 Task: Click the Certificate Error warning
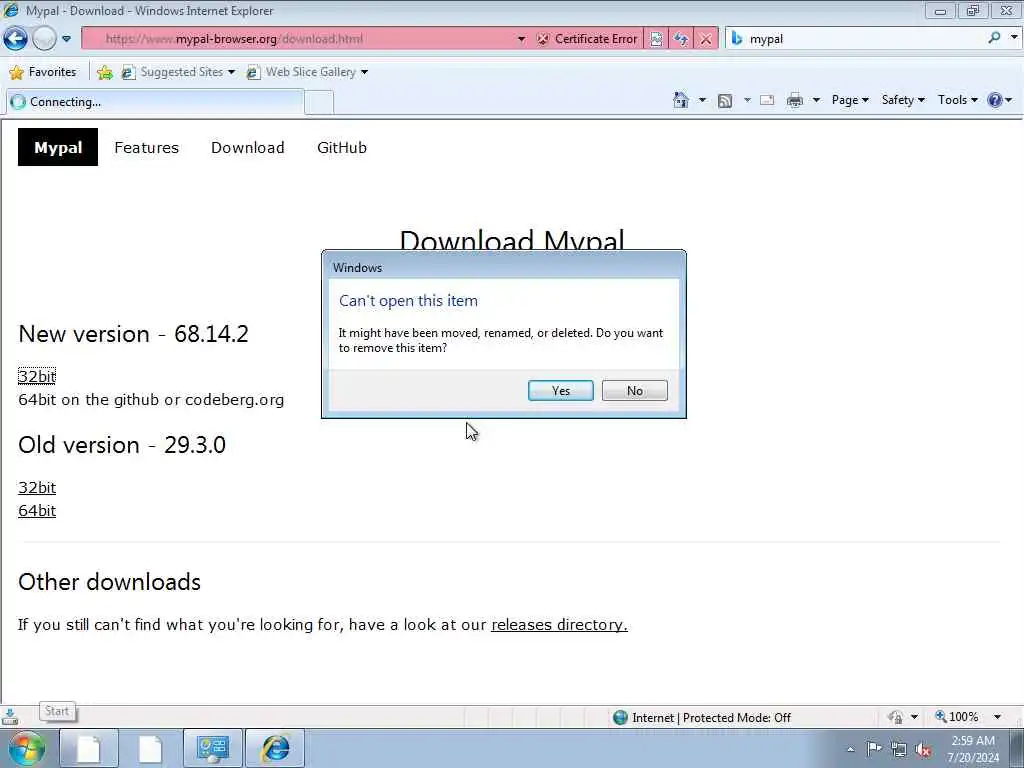tap(586, 39)
